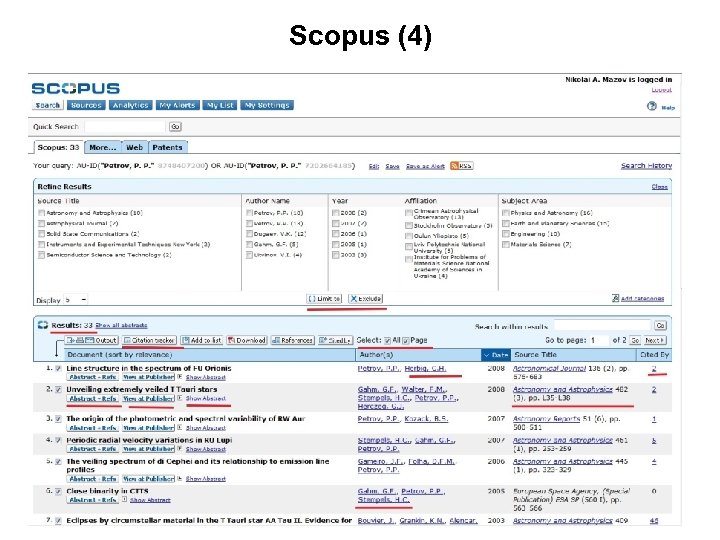Click the Edit query link

coord(374,166)
